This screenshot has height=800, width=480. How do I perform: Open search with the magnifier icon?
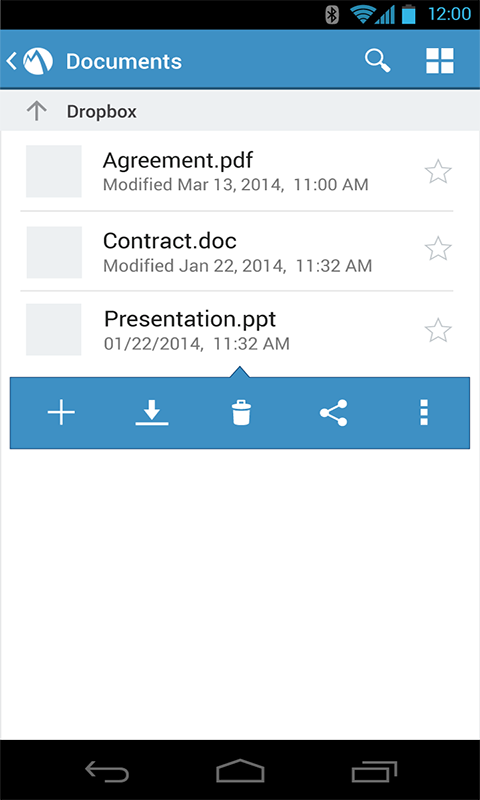coord(377,61)
